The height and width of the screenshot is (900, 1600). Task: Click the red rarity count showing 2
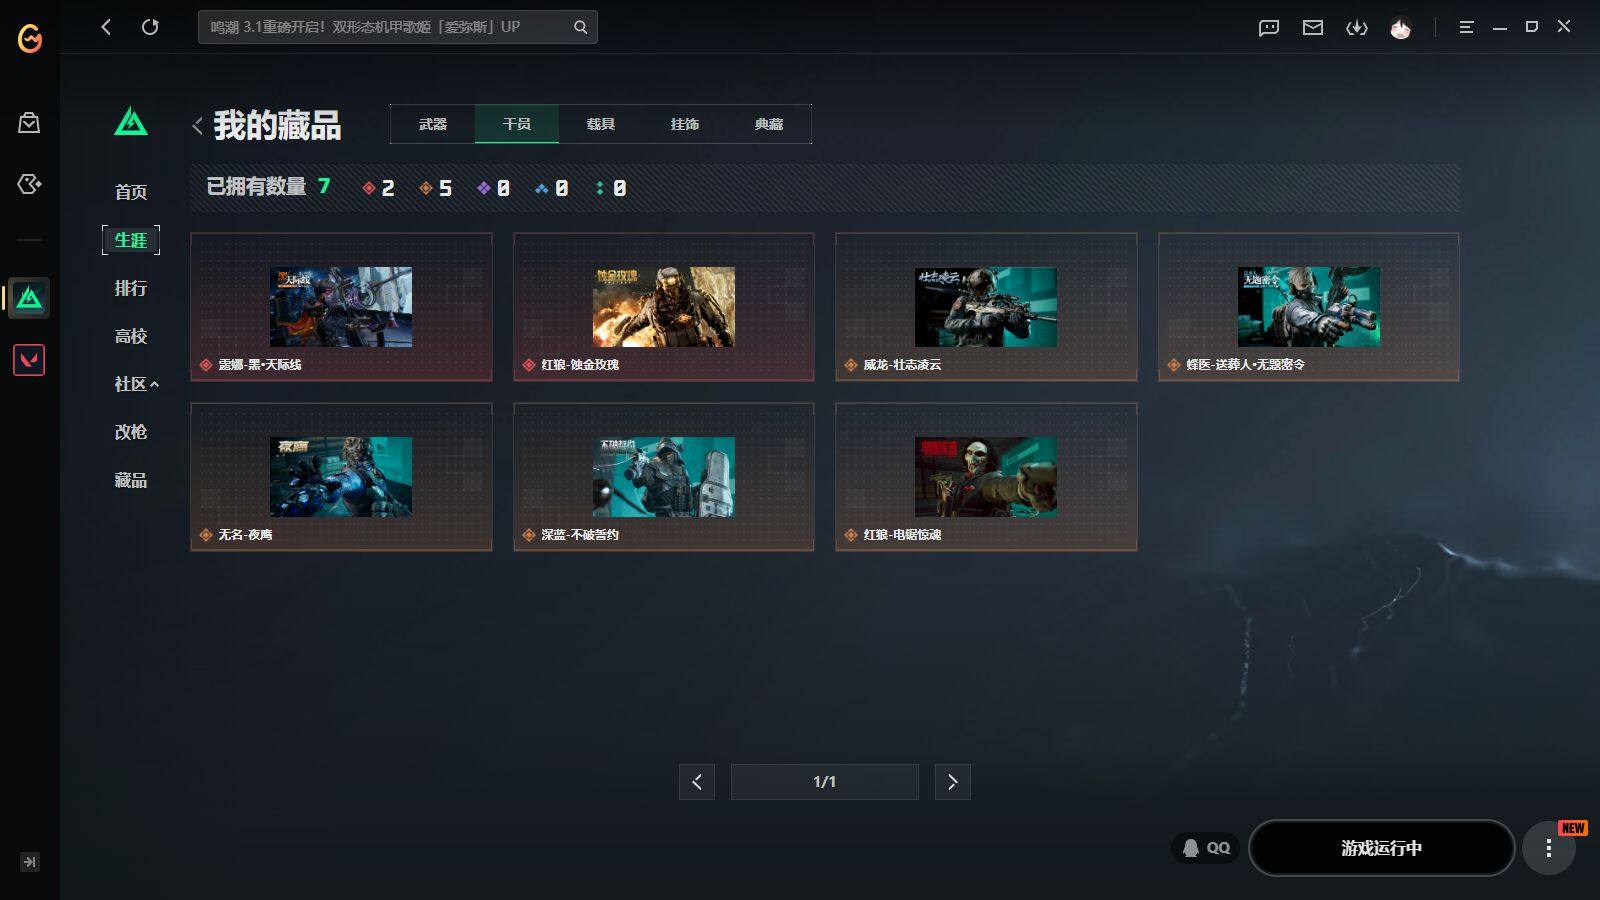379,188
